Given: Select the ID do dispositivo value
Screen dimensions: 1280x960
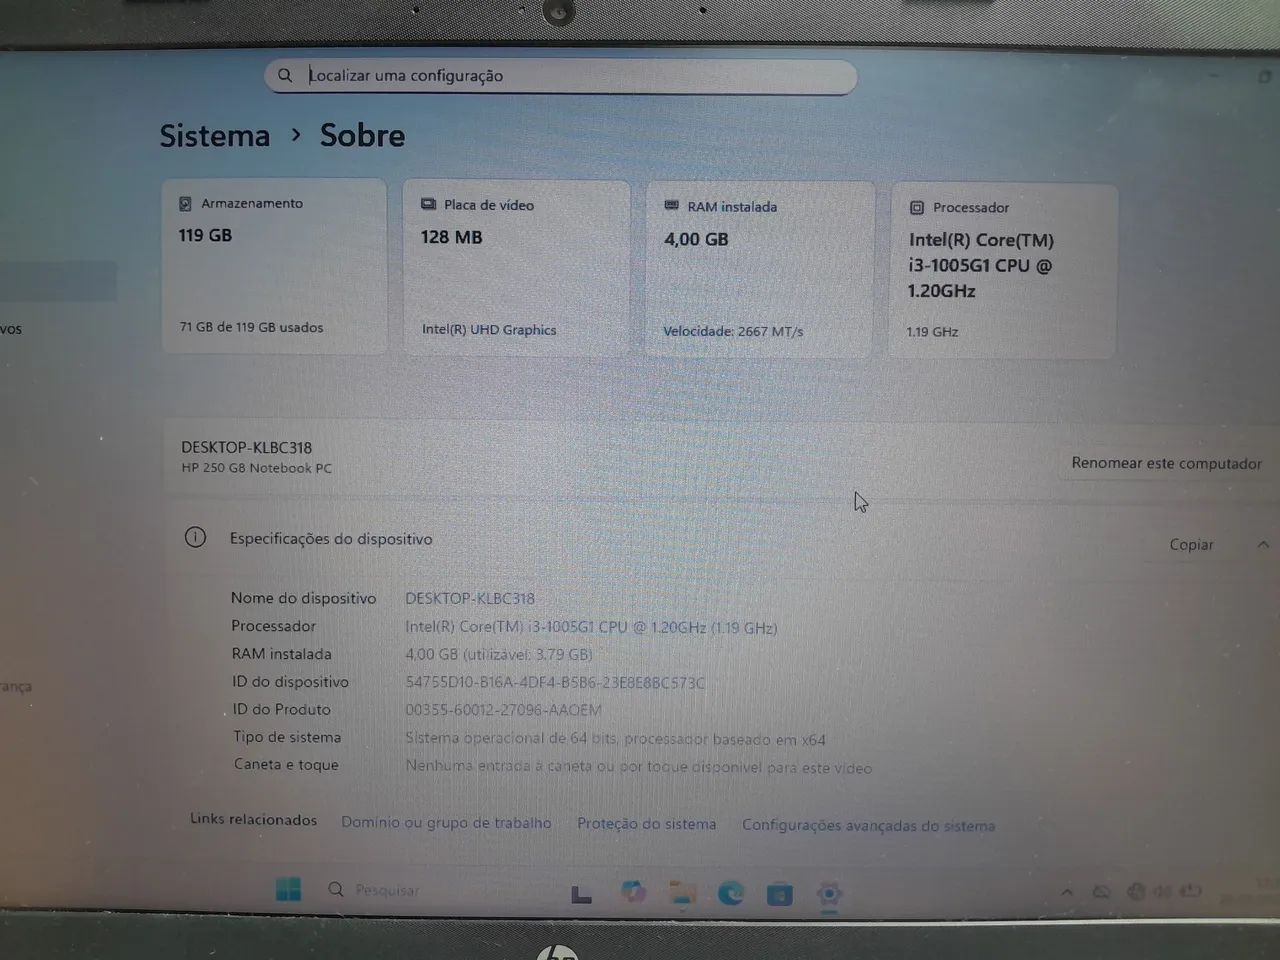Looking at the screenshot, I should [x=555, y=682].
